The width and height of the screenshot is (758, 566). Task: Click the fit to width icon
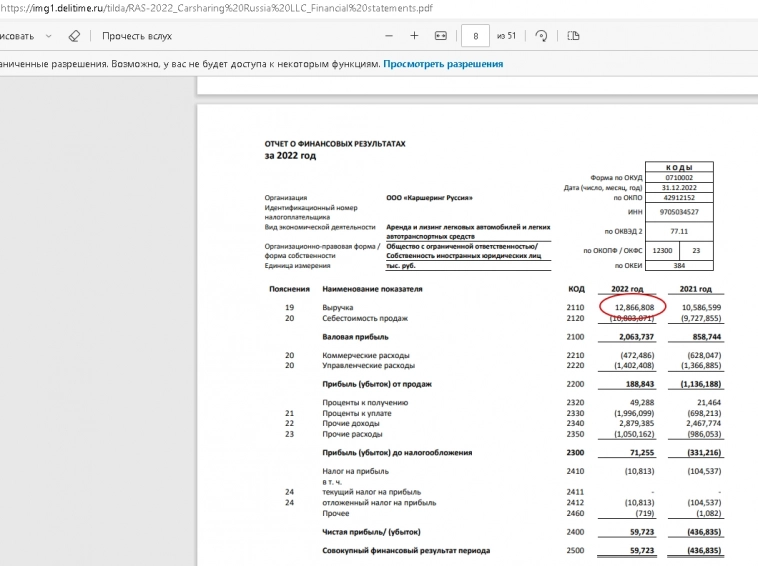tap(440, 36)
